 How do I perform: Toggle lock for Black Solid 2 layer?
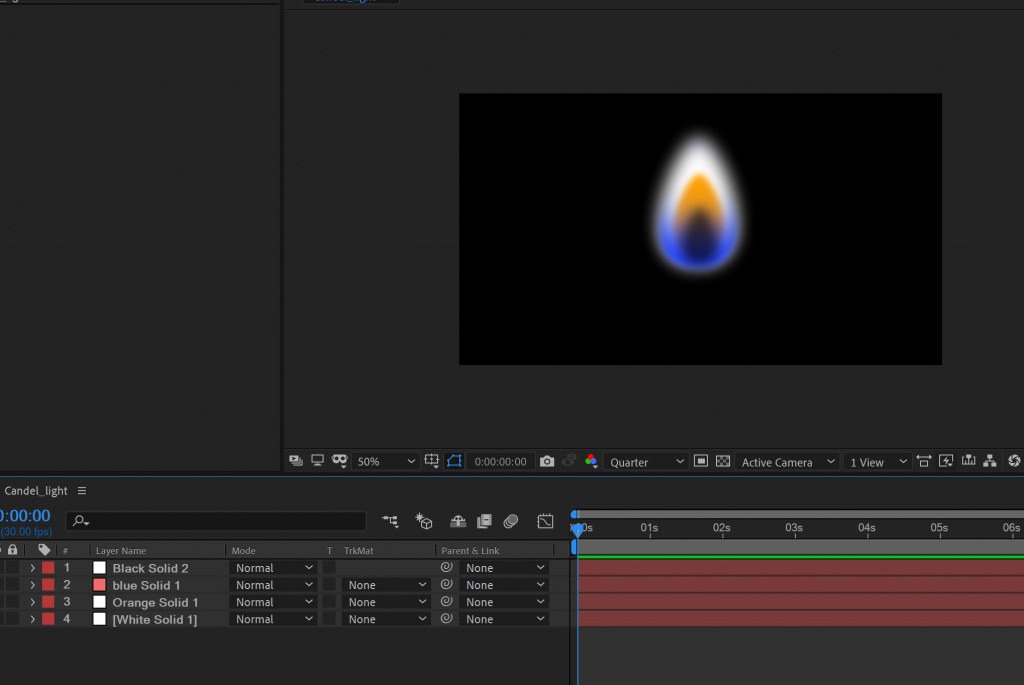[x=12, y=567]
